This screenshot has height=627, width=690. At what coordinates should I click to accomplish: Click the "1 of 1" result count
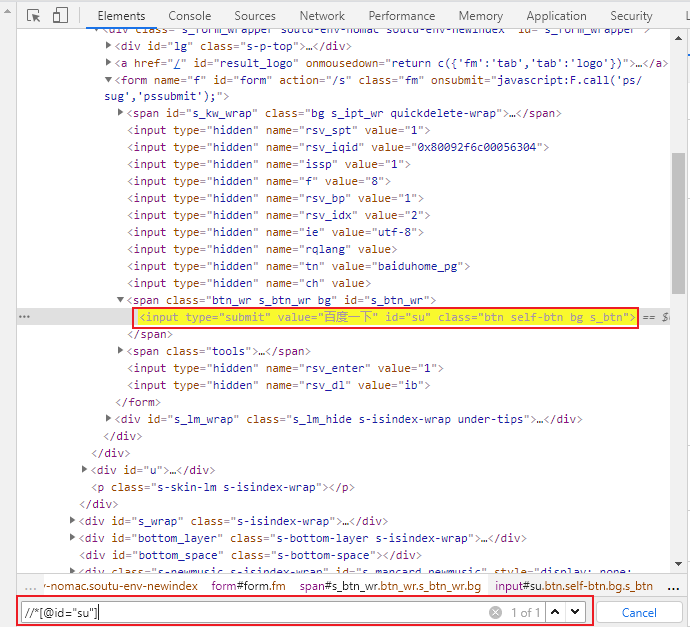(525, 612)
